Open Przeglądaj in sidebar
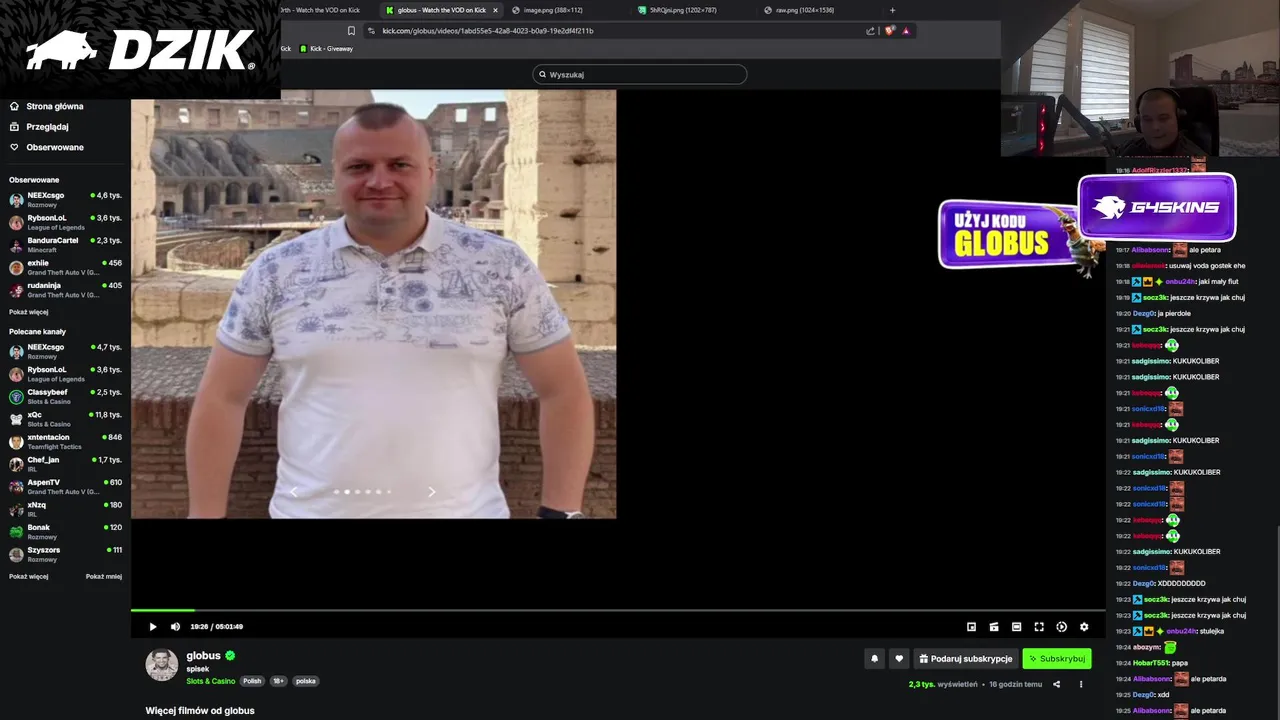The width and height of the screenshot is (1280, 720). click(x=40, y=127)
